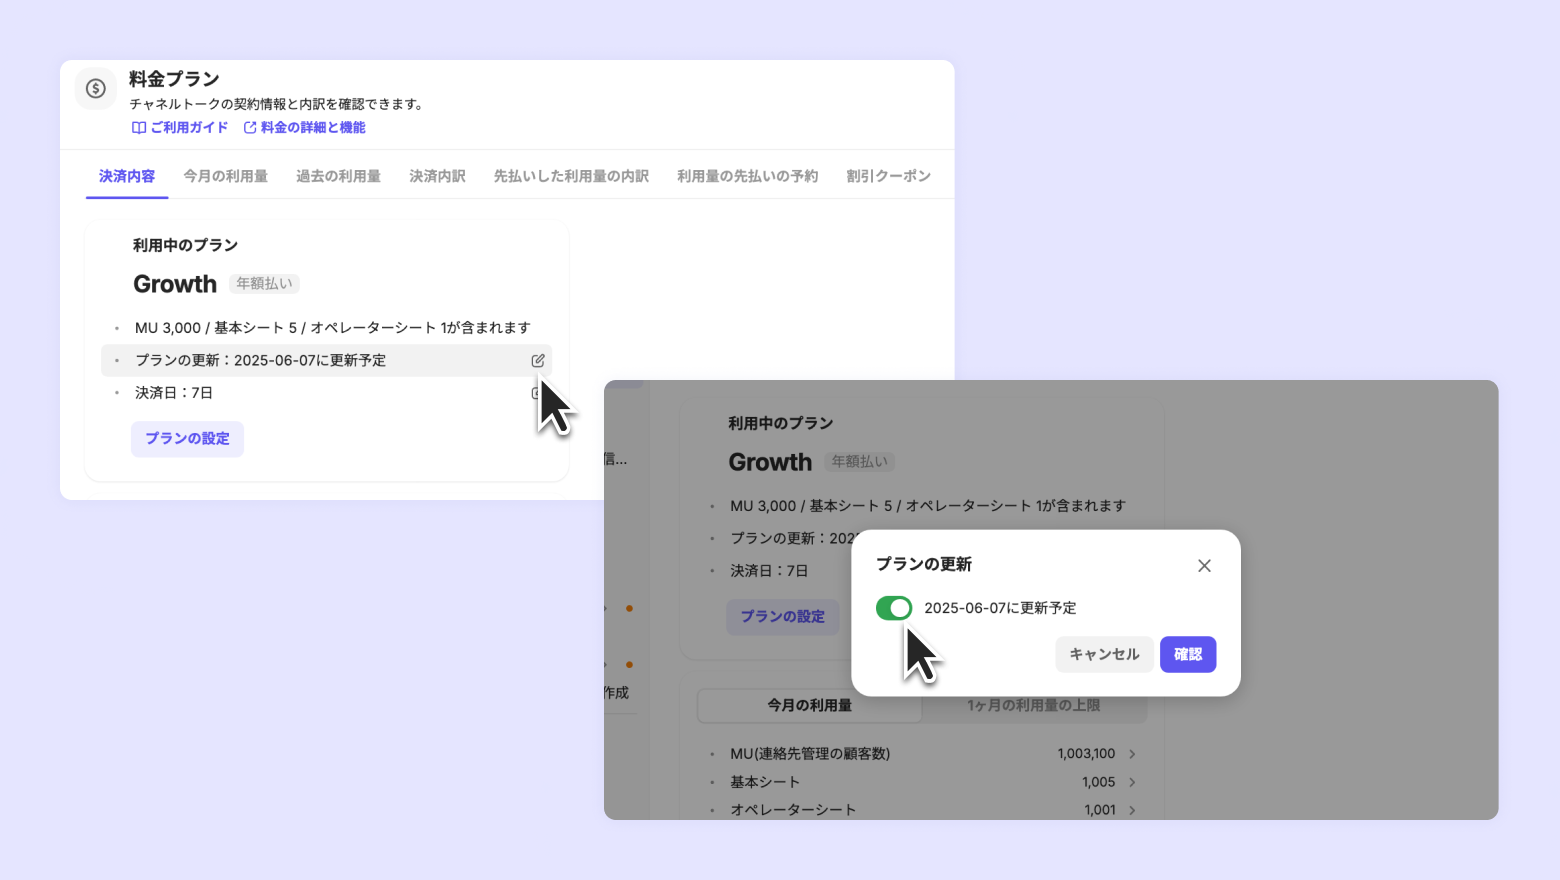This screenshot has height=880, width=1560.
Task: Click the Growth plan name in top panel
Action: coord(175,284)
